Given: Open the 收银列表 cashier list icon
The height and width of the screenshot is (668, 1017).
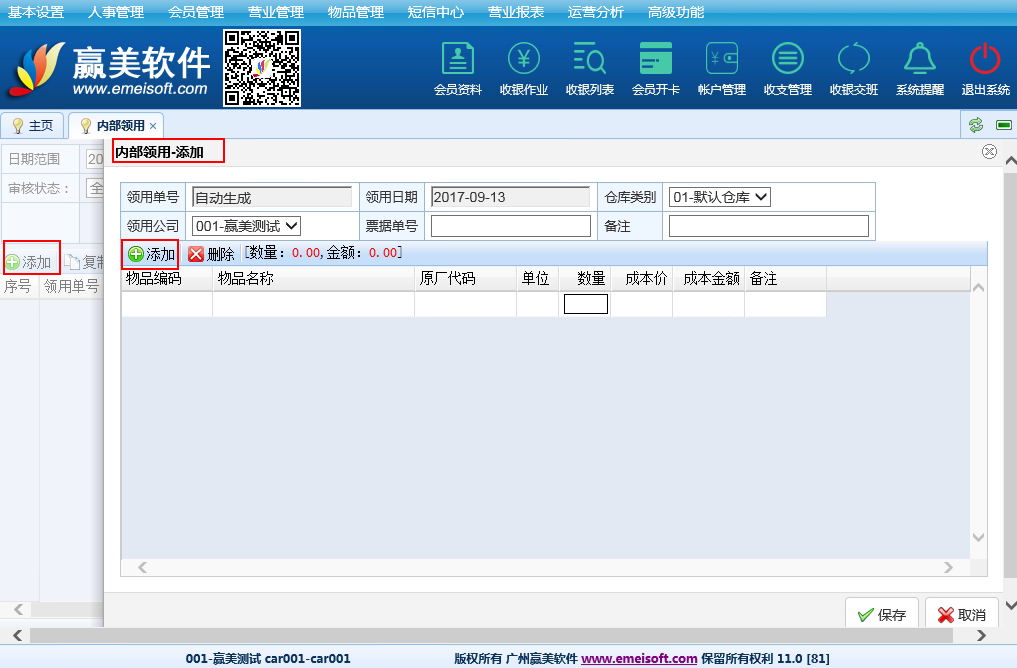Looking at the screenshot, I should click(x=589, y=60).
